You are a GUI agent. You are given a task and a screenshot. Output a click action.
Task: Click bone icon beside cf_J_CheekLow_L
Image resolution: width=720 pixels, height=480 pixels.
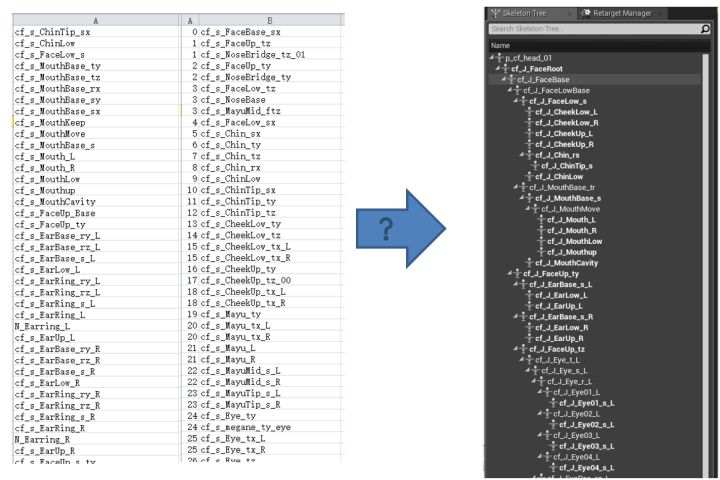click(x=529, y=112)
